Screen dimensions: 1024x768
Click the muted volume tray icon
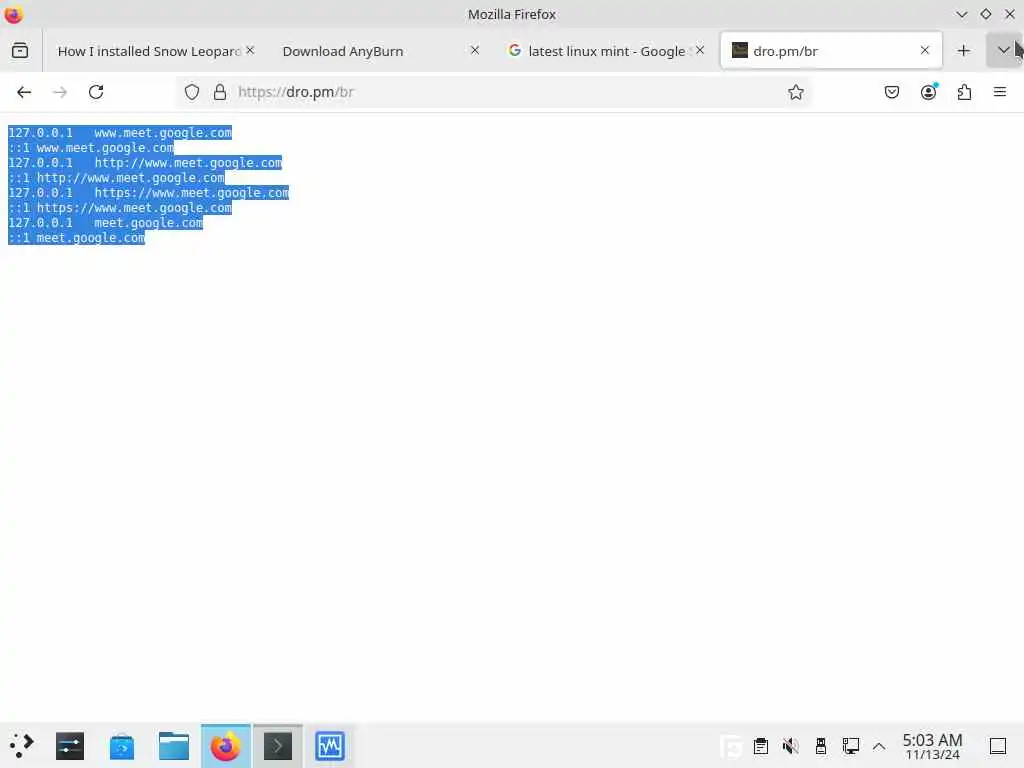(x=790, y=746)
